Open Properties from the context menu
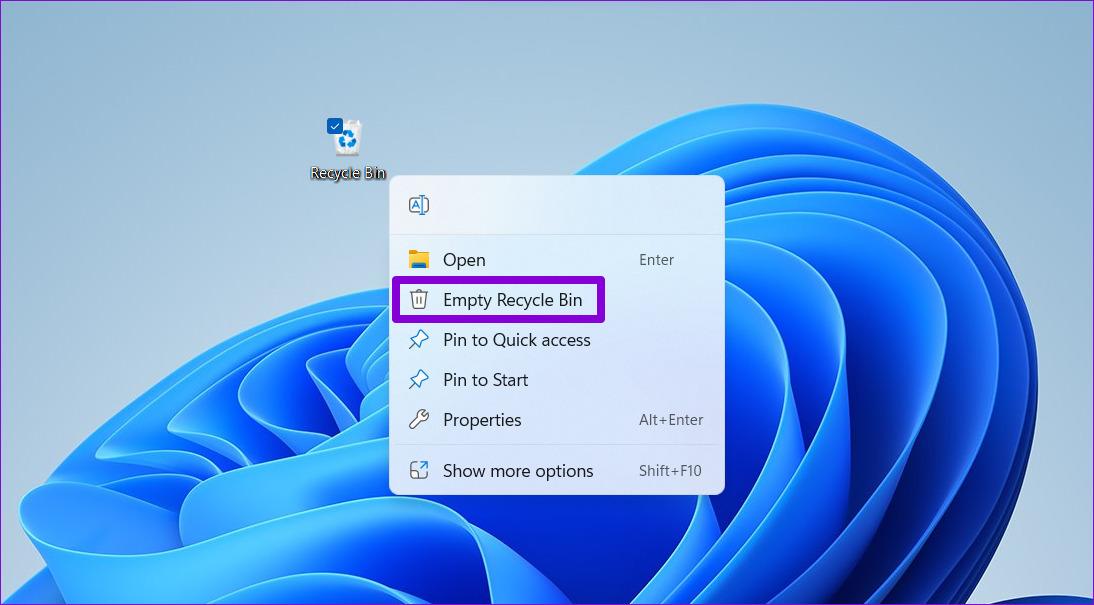 click(x=482, y=420)
